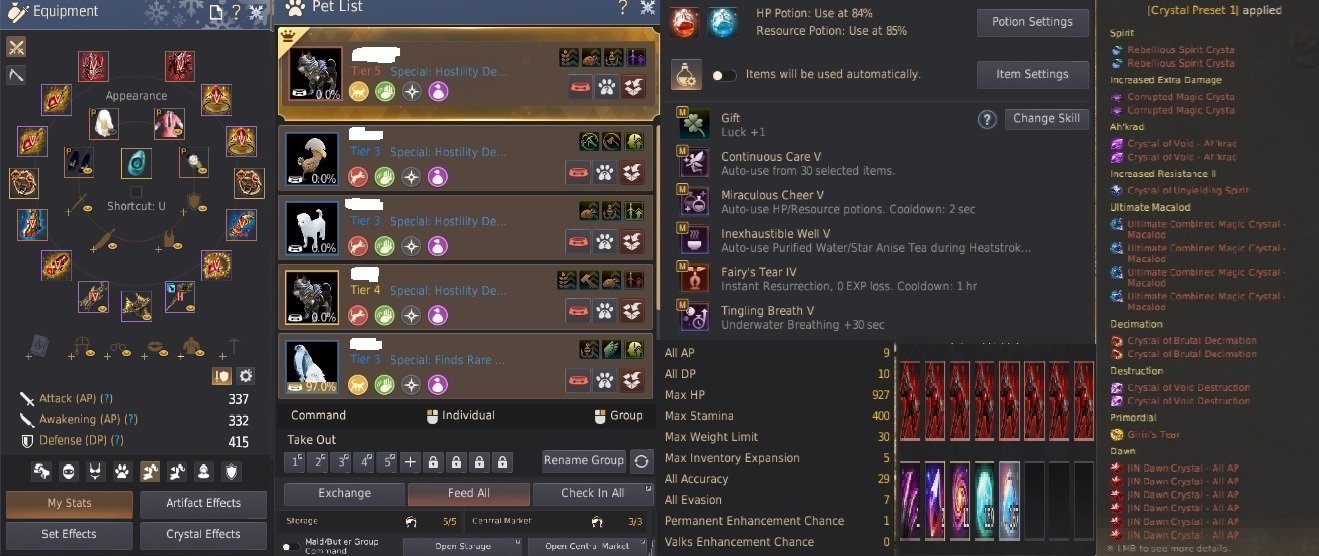Open the Set Effects tab
Screen dimensions: 1319x556
pos(69,534)
